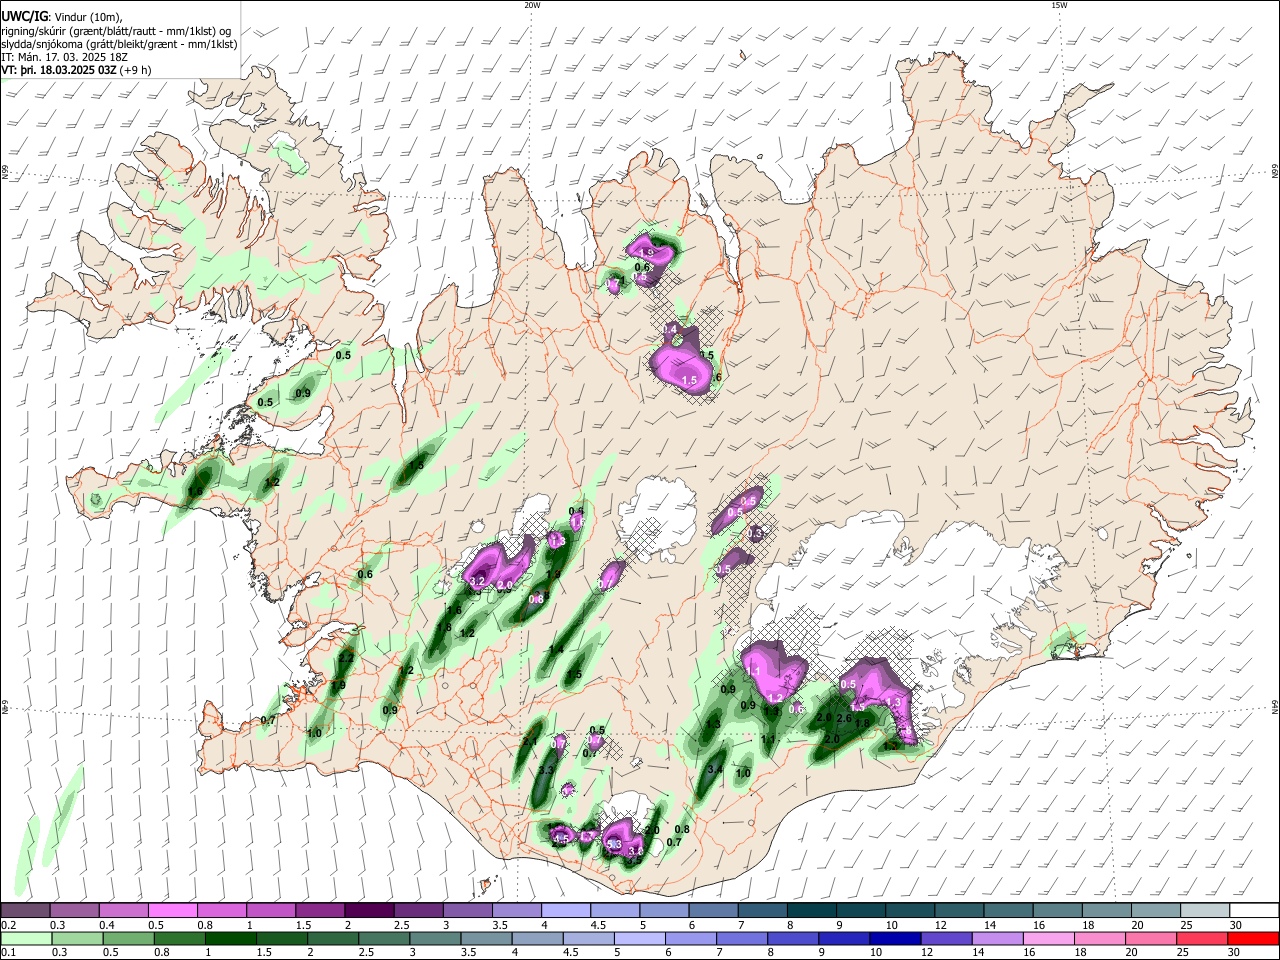
Task: Select the bright red rain swatch starting at 30
Action: (1252, 938)
